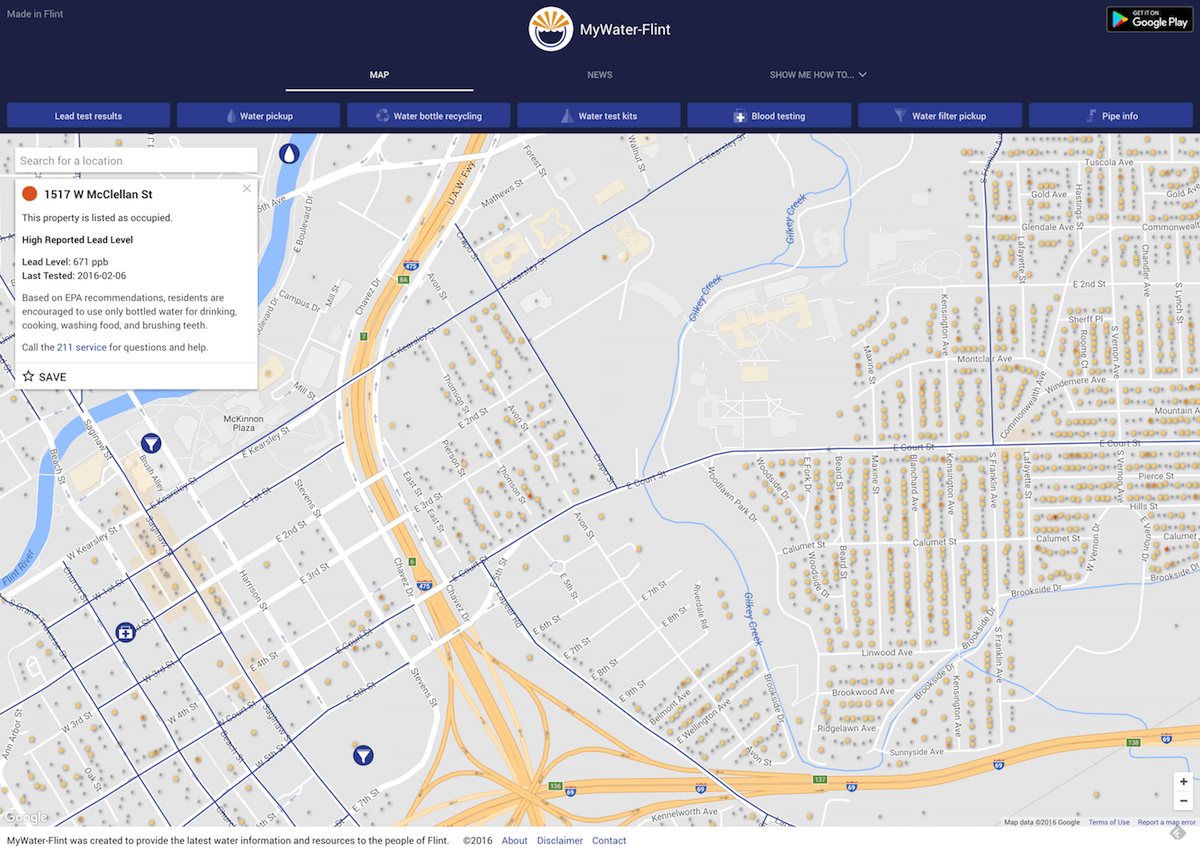Click the Google logo on the map

click(25, 818)
